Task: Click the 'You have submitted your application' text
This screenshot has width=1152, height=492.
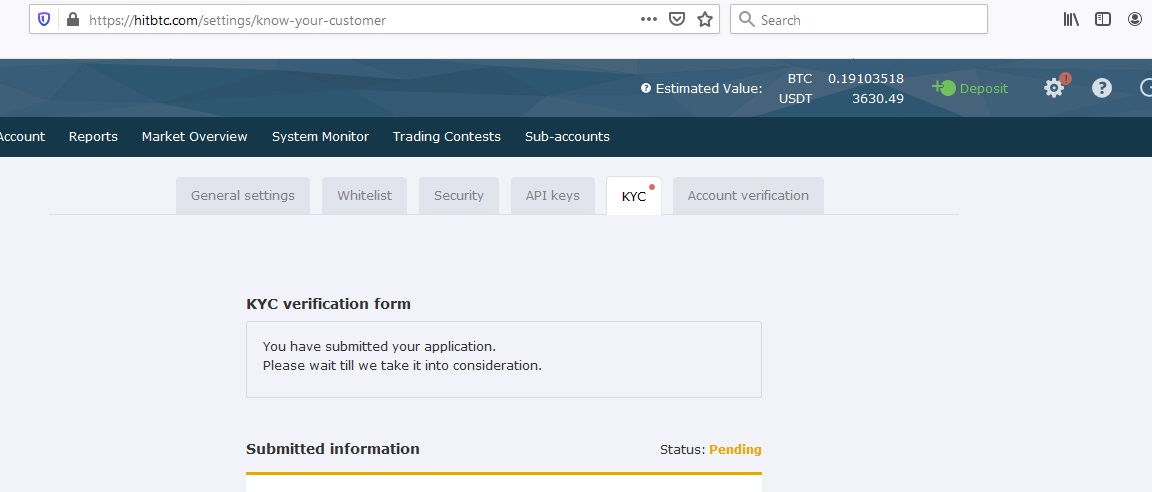Action: [x=379, y=346]
